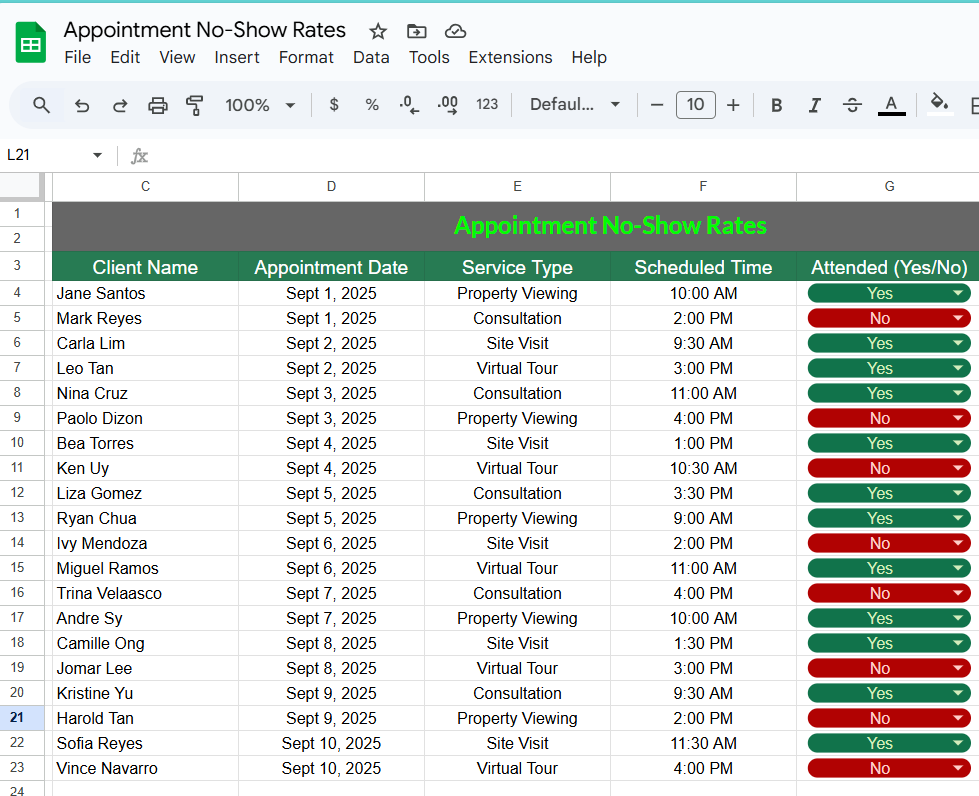Select column D header
The width and height of the screenshot is (979, 796).
tap(332, 186)
